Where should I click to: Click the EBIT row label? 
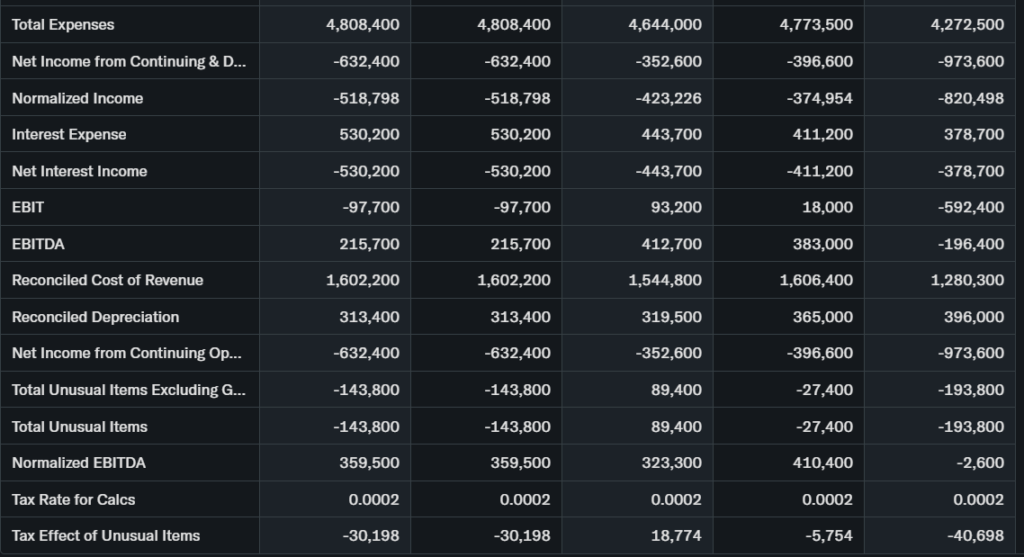[x=28, y=207]
